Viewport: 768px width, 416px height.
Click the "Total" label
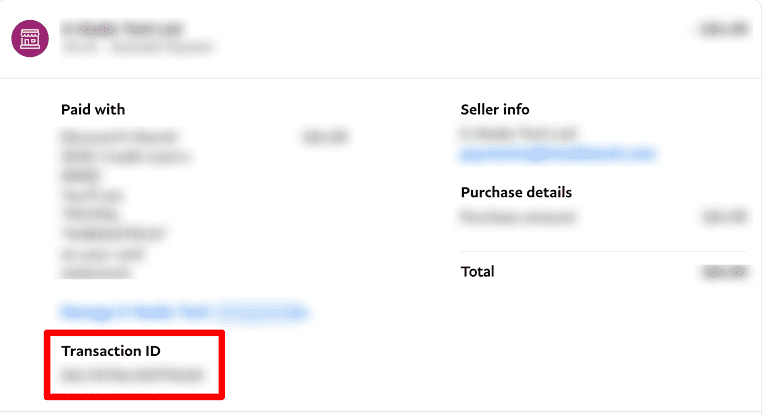point(477,271)
